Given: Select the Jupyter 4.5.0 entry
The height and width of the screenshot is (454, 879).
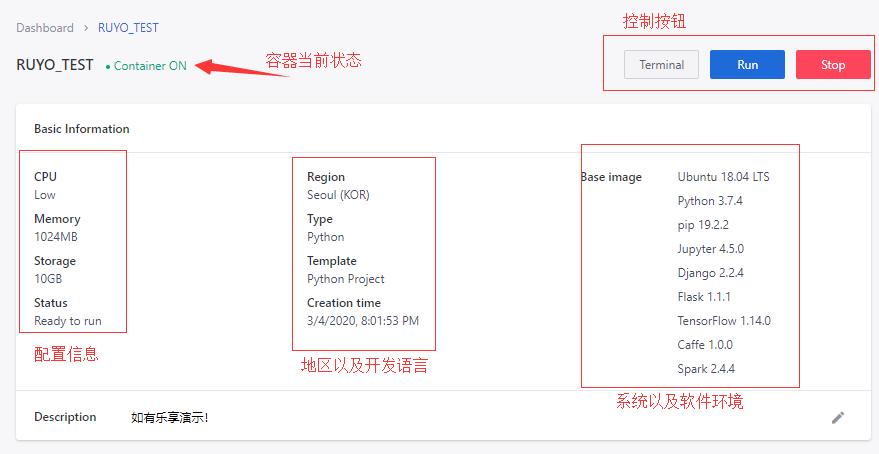Looking at the screenshot, I should coord(710,249).
